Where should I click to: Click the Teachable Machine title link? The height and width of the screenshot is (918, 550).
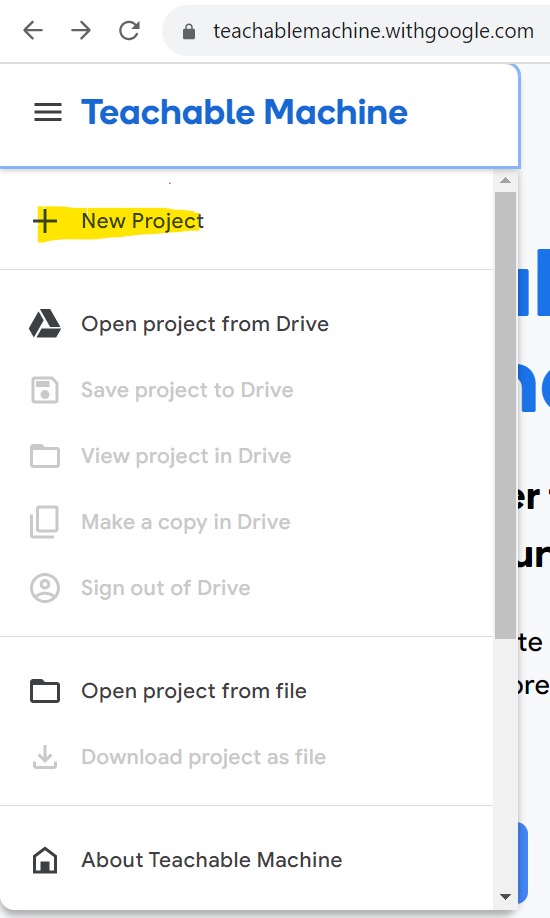pyautogui.click(x=244, y=112)
